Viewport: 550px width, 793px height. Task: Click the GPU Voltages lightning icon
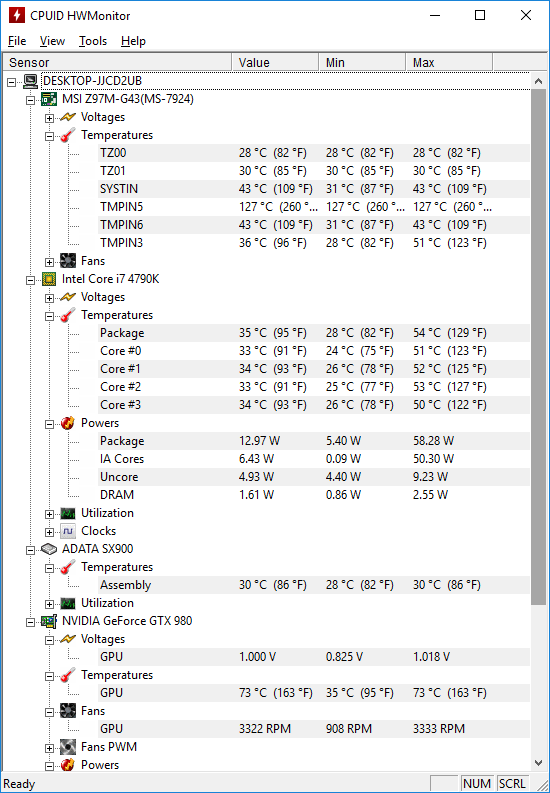(68, 639)
